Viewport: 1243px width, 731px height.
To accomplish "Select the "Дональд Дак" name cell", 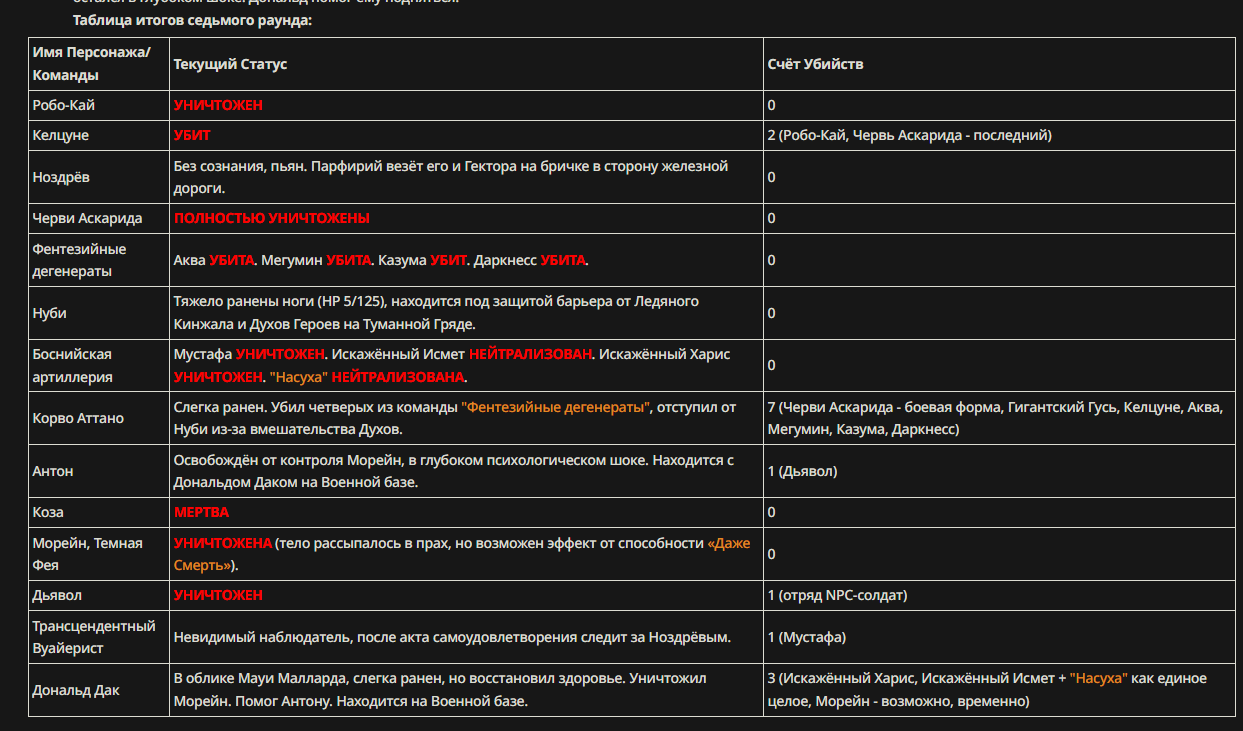I will [99, 690].
